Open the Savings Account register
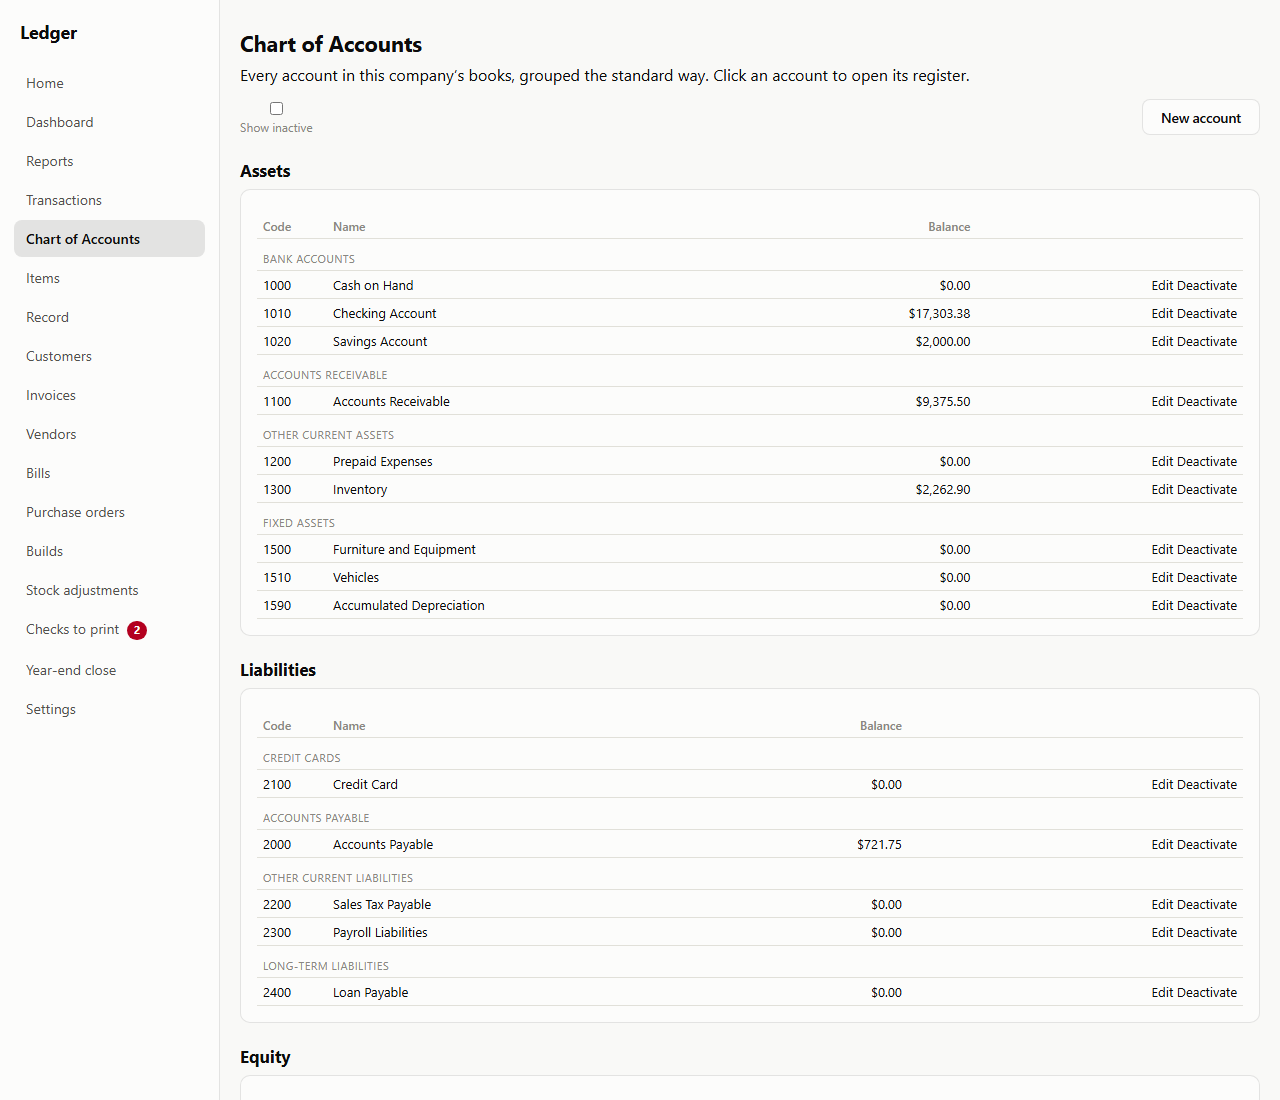 pos(380,341)
